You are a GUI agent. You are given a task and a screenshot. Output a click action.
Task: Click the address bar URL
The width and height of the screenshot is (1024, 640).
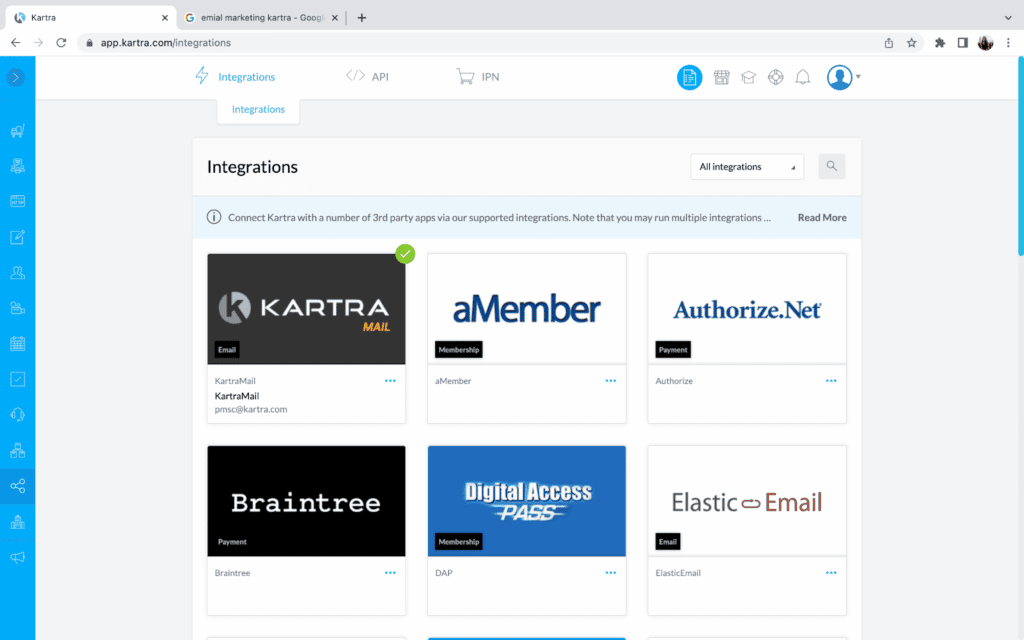point(165,42)
